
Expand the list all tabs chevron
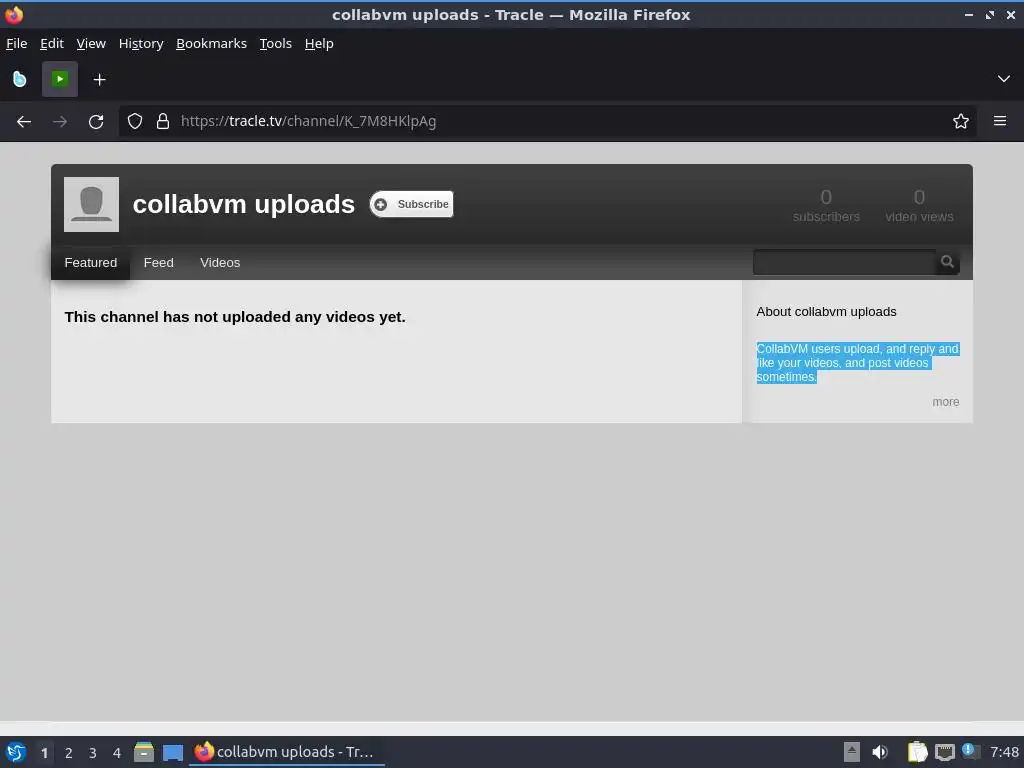point(1004,79)
